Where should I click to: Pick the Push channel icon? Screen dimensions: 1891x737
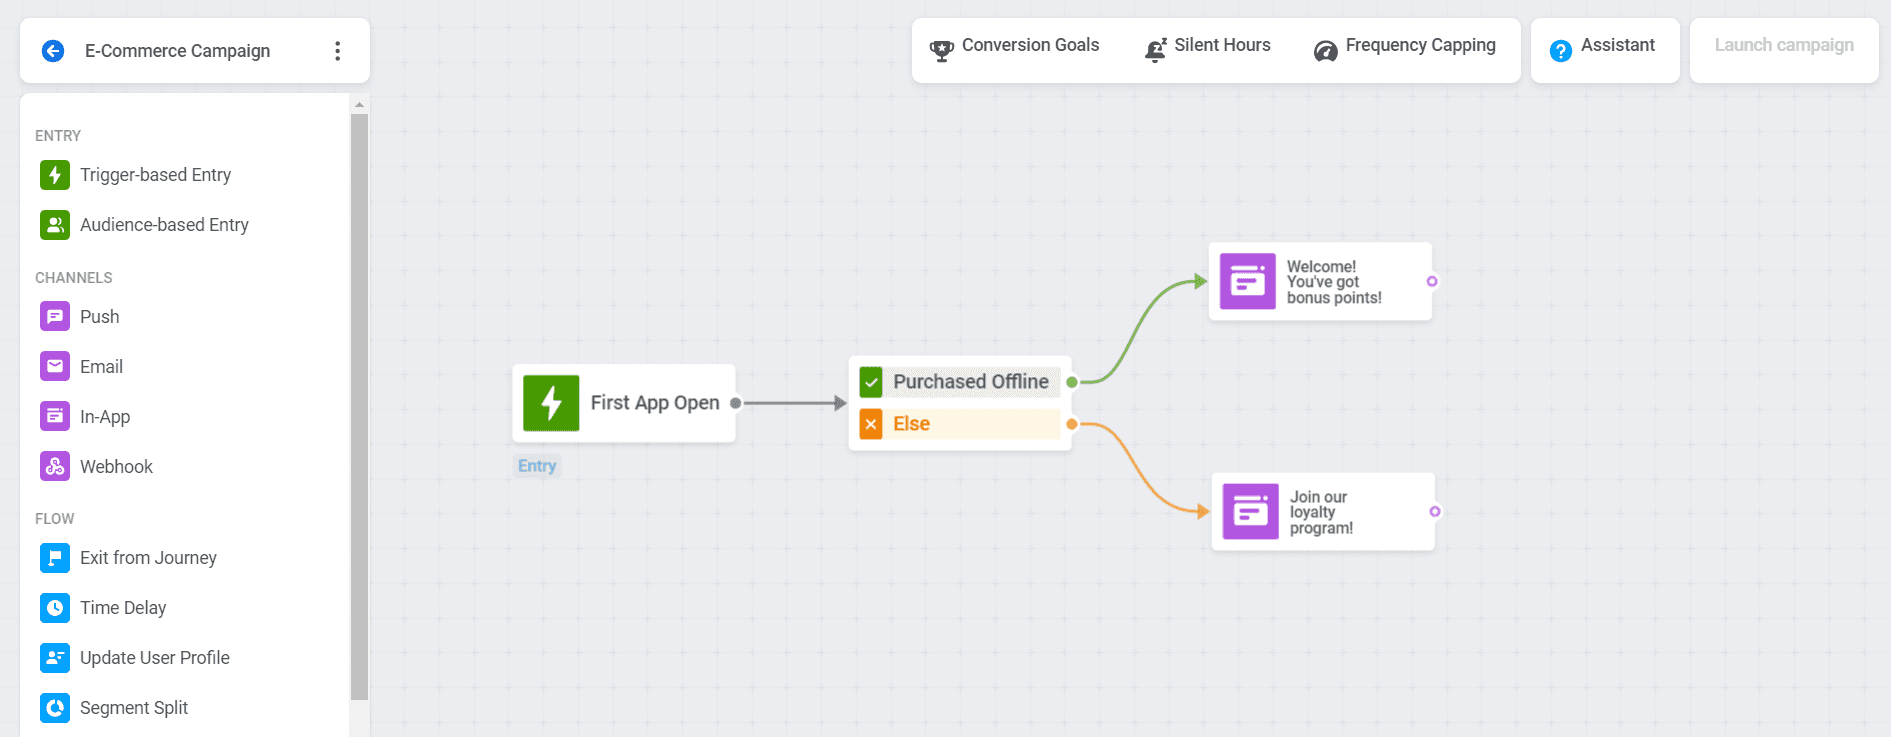[55, 317]
